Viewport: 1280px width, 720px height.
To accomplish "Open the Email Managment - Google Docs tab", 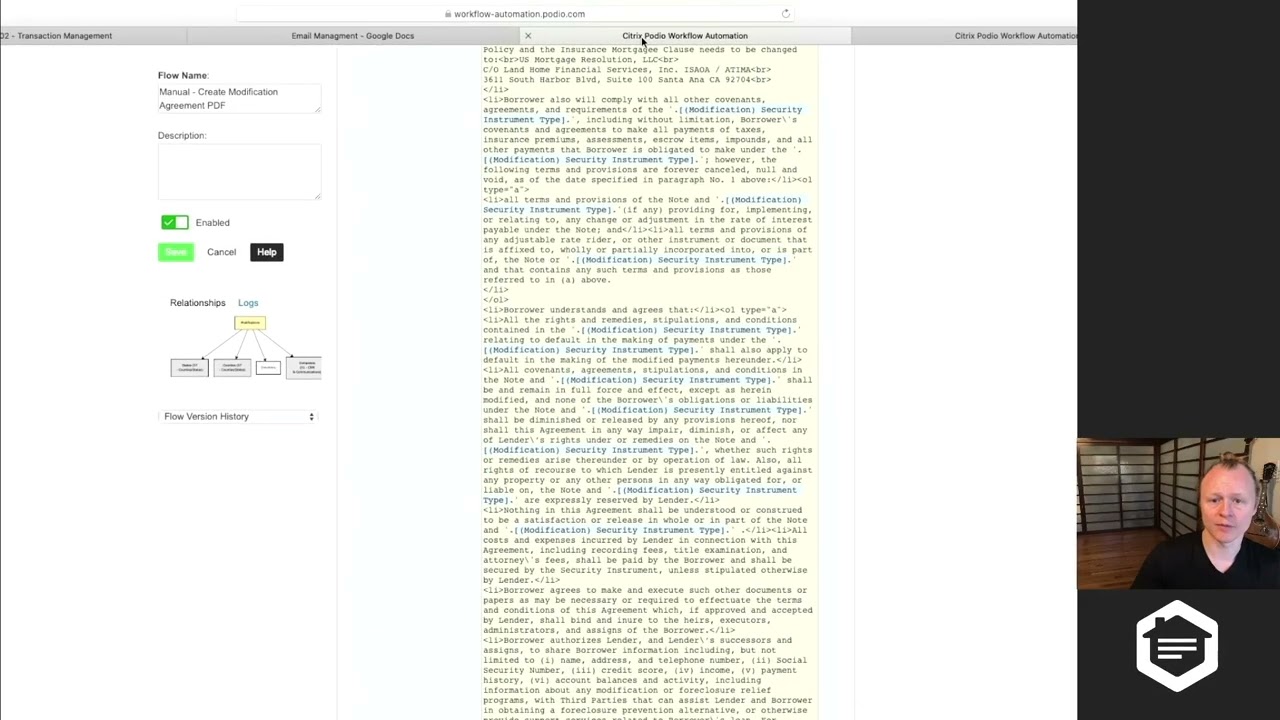I will tap(352, 36).
